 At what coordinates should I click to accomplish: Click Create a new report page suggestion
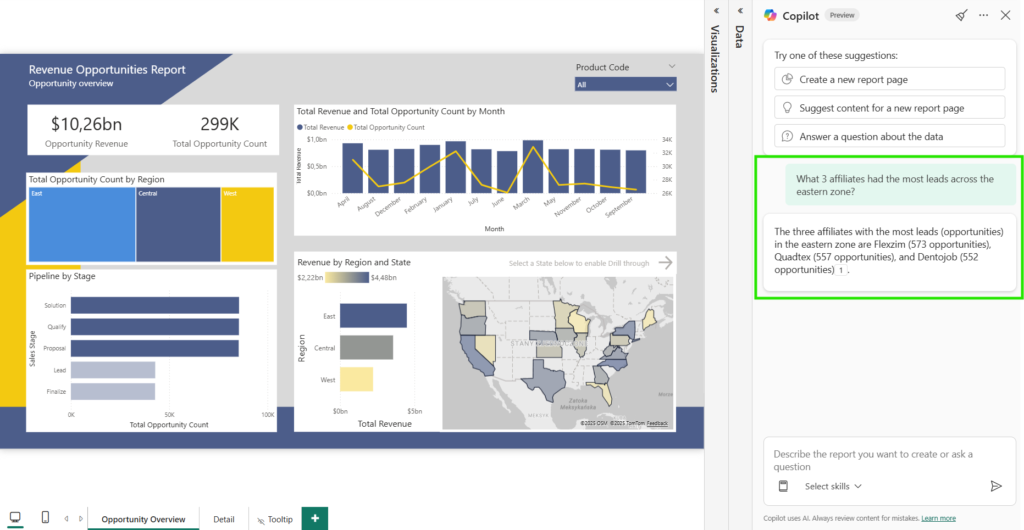coord(889,79)
